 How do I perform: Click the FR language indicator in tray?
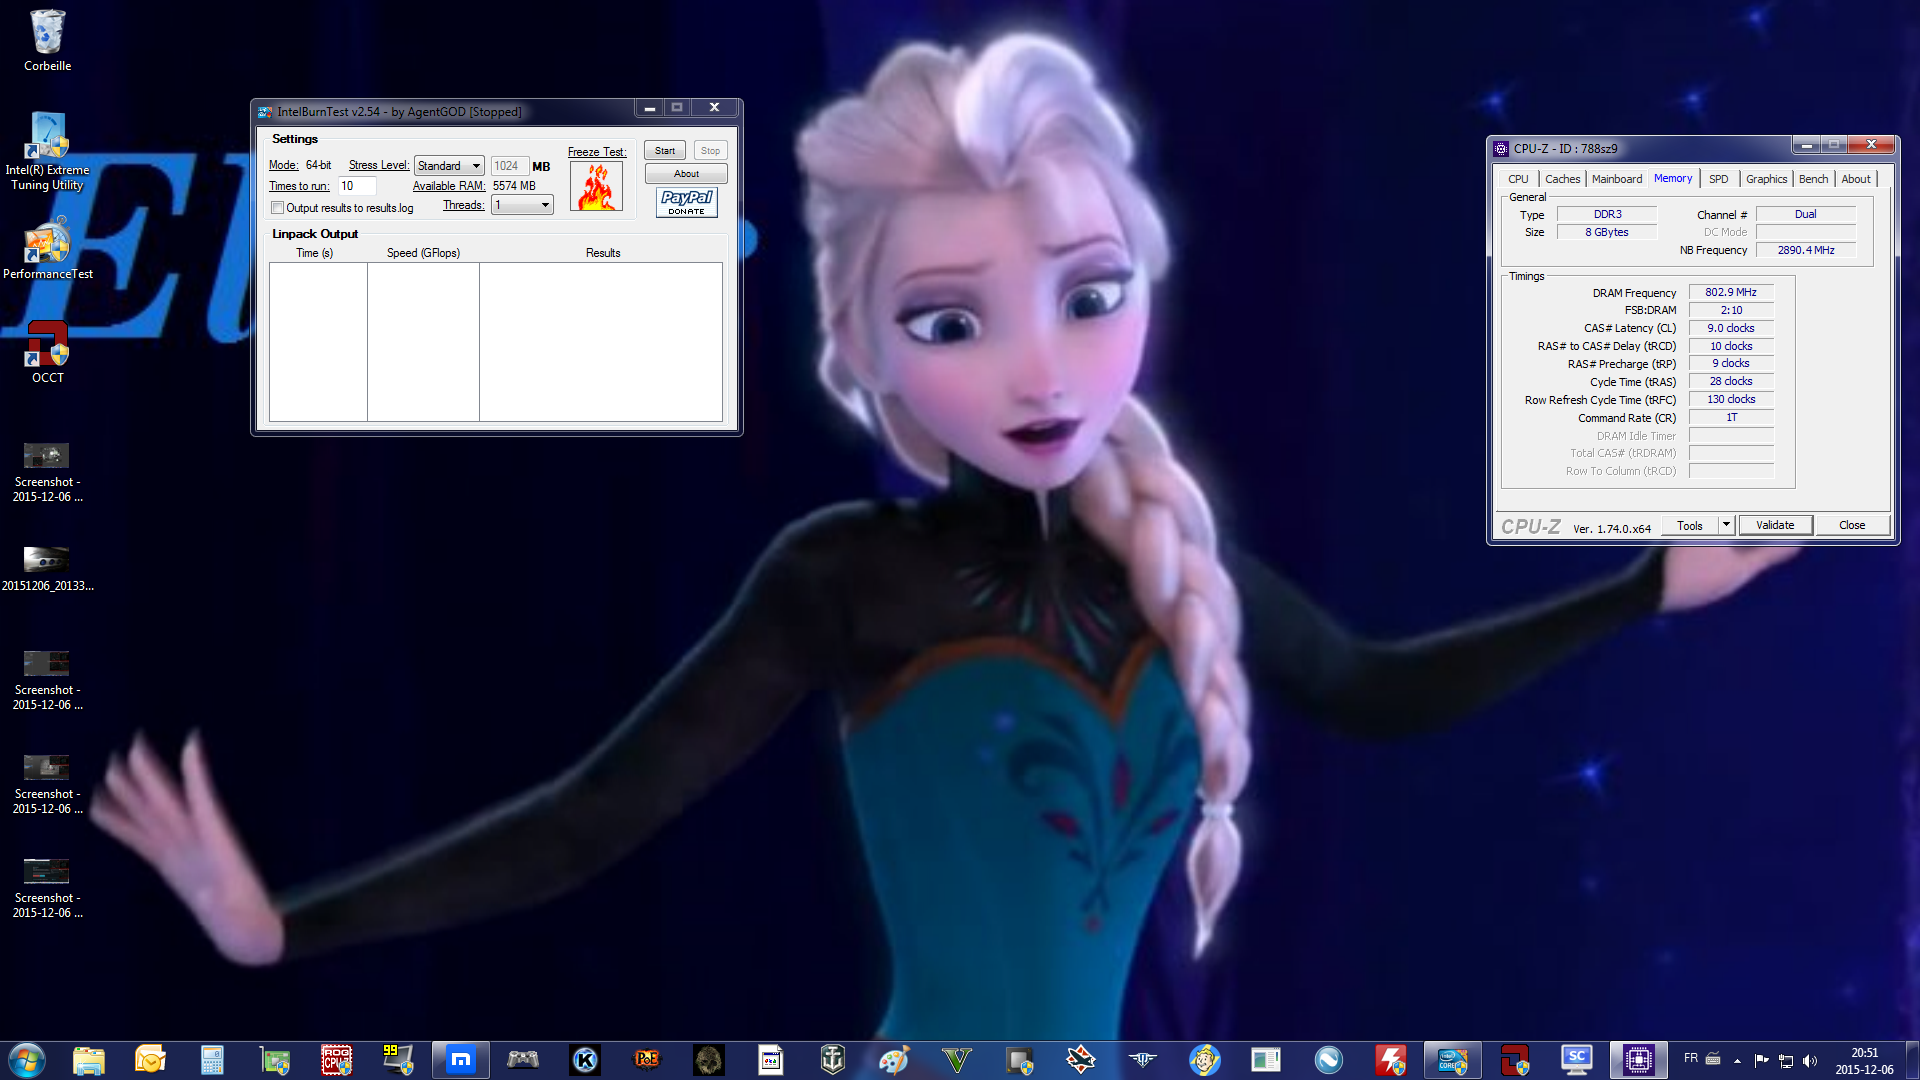coord(1691,1058)
